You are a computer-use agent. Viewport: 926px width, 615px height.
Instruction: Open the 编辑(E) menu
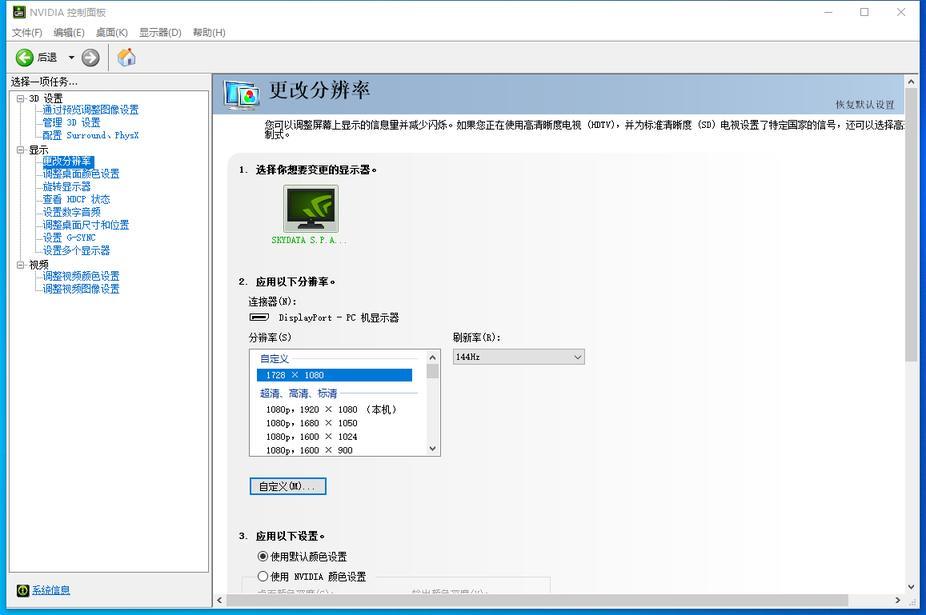point(69,32)
